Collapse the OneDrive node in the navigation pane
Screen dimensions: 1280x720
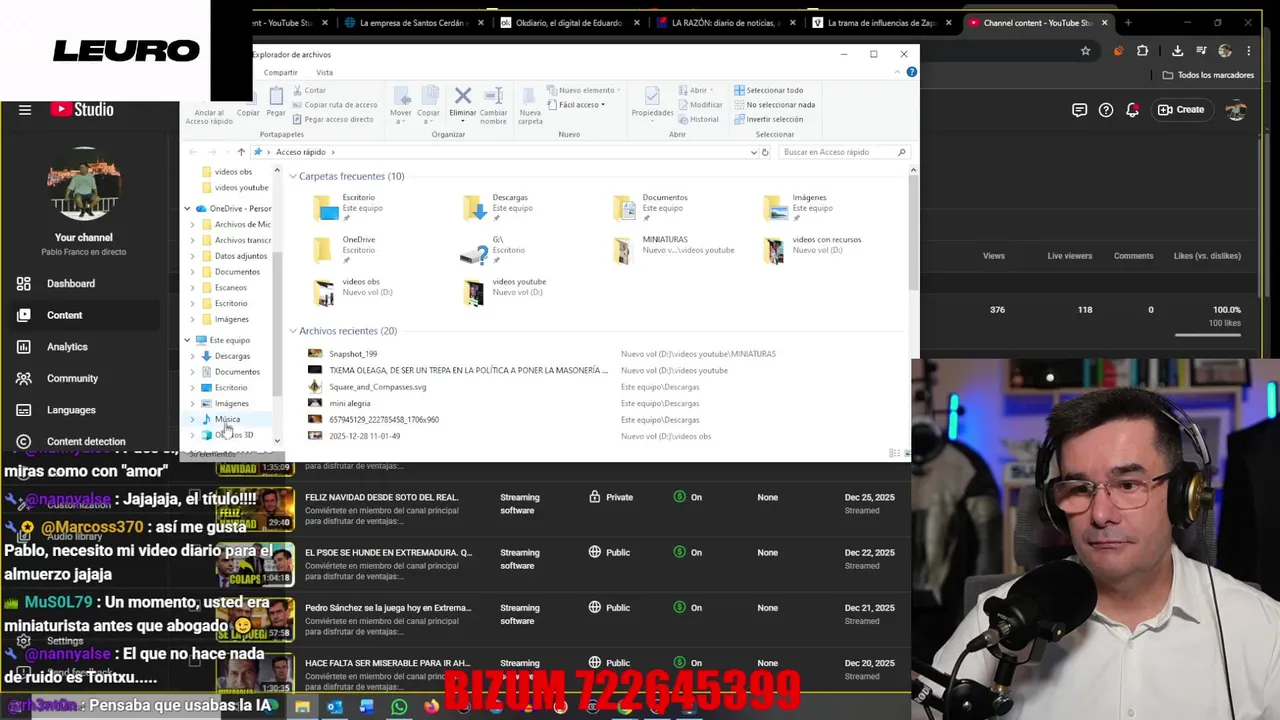[187, 209]
